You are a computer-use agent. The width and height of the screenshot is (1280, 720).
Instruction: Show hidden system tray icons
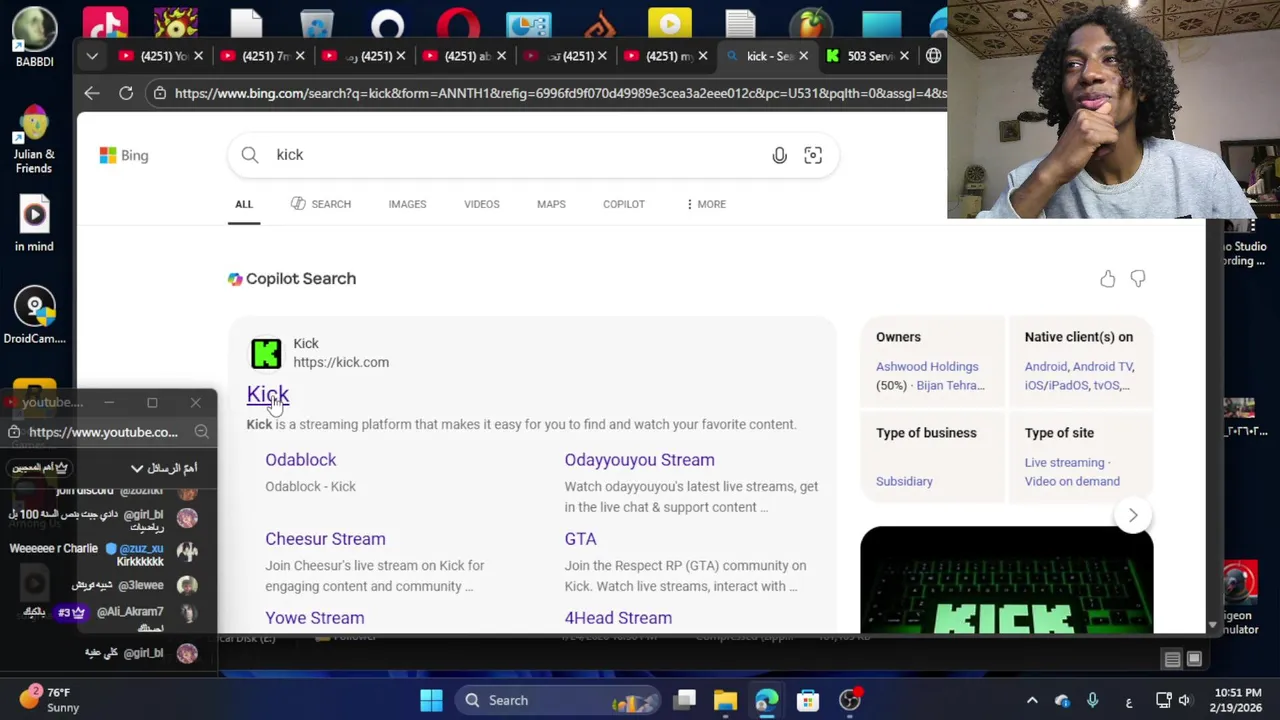1032,700
